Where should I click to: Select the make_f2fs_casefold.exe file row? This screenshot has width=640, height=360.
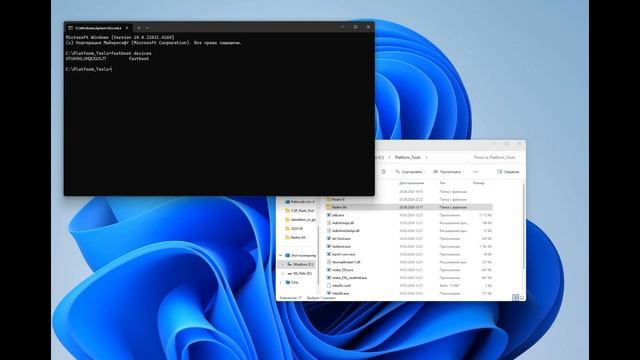pyautogui.click(x=409, y=278)
